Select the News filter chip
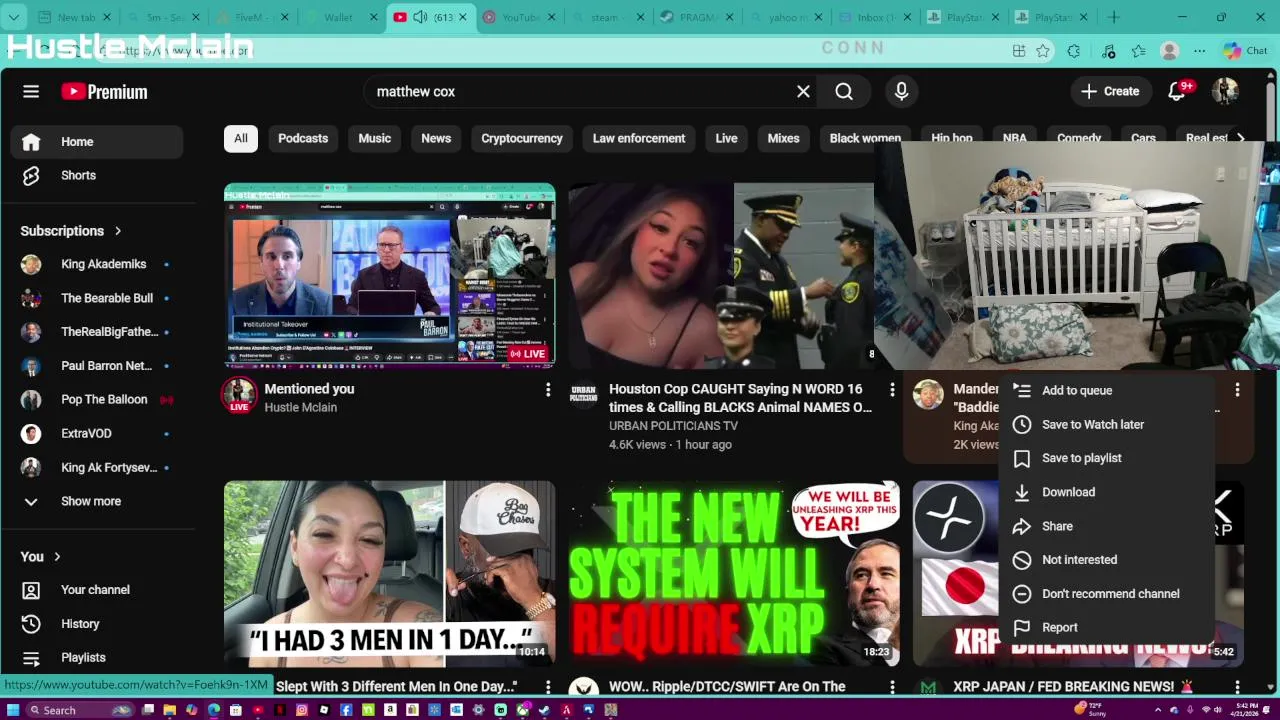Image resolution: width=1280 pixels, height=720 pixels. coord(436,138)
